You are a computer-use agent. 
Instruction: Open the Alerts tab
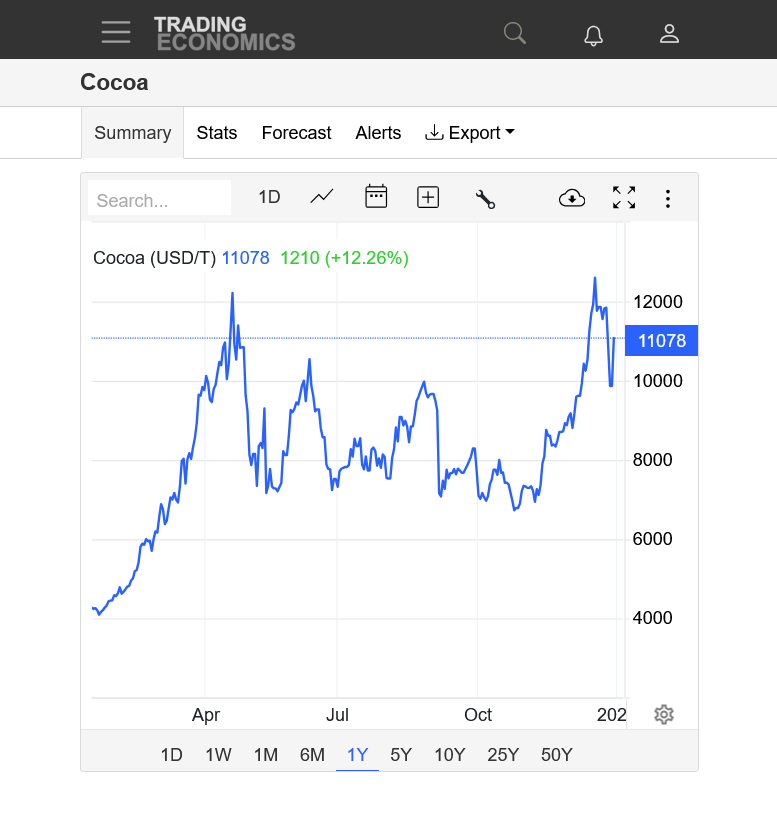378,133
